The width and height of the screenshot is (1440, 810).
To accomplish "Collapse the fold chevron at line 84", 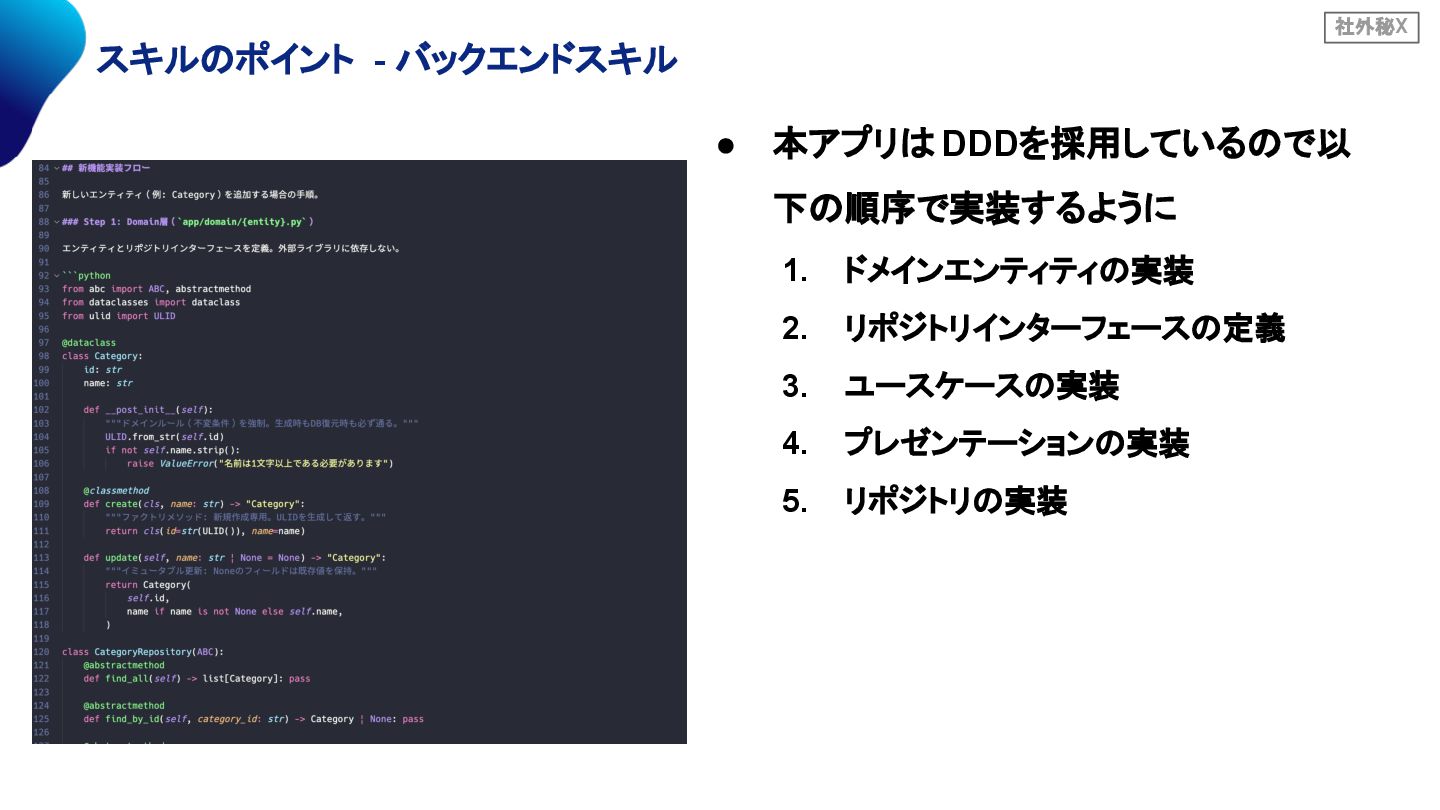I will (56, 168).
